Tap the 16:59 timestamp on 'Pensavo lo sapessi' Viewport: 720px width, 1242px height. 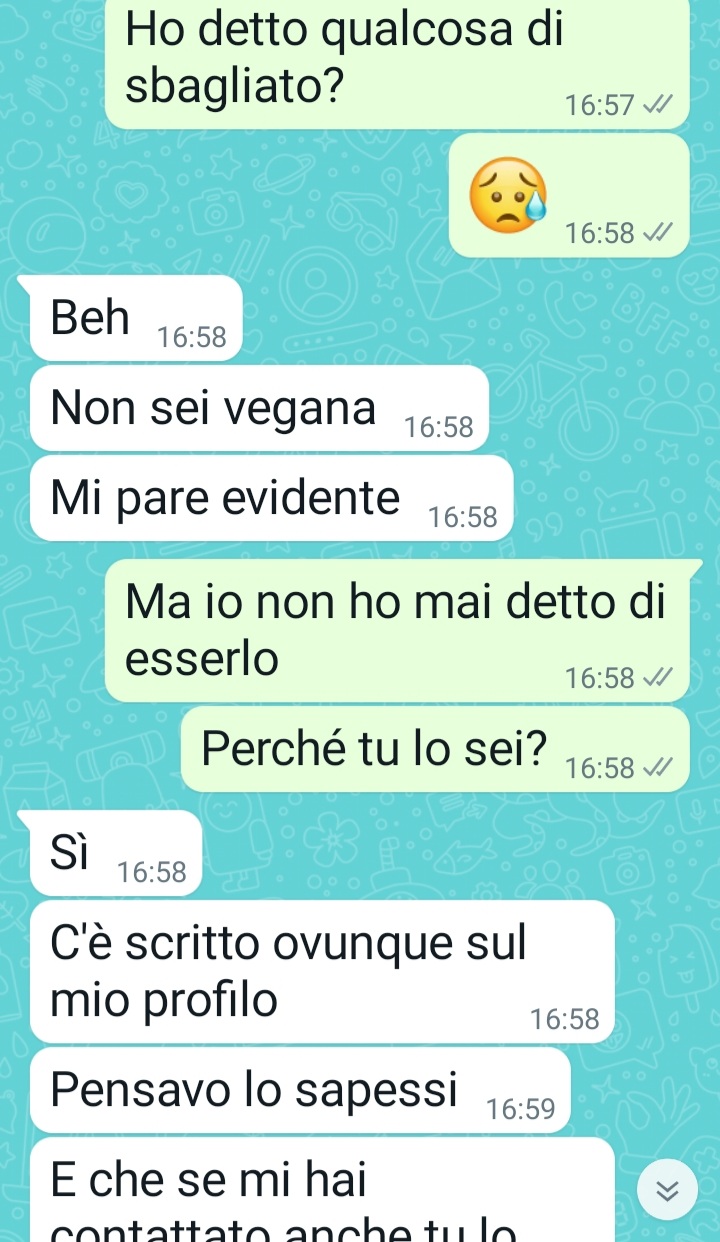[520, 1109]
